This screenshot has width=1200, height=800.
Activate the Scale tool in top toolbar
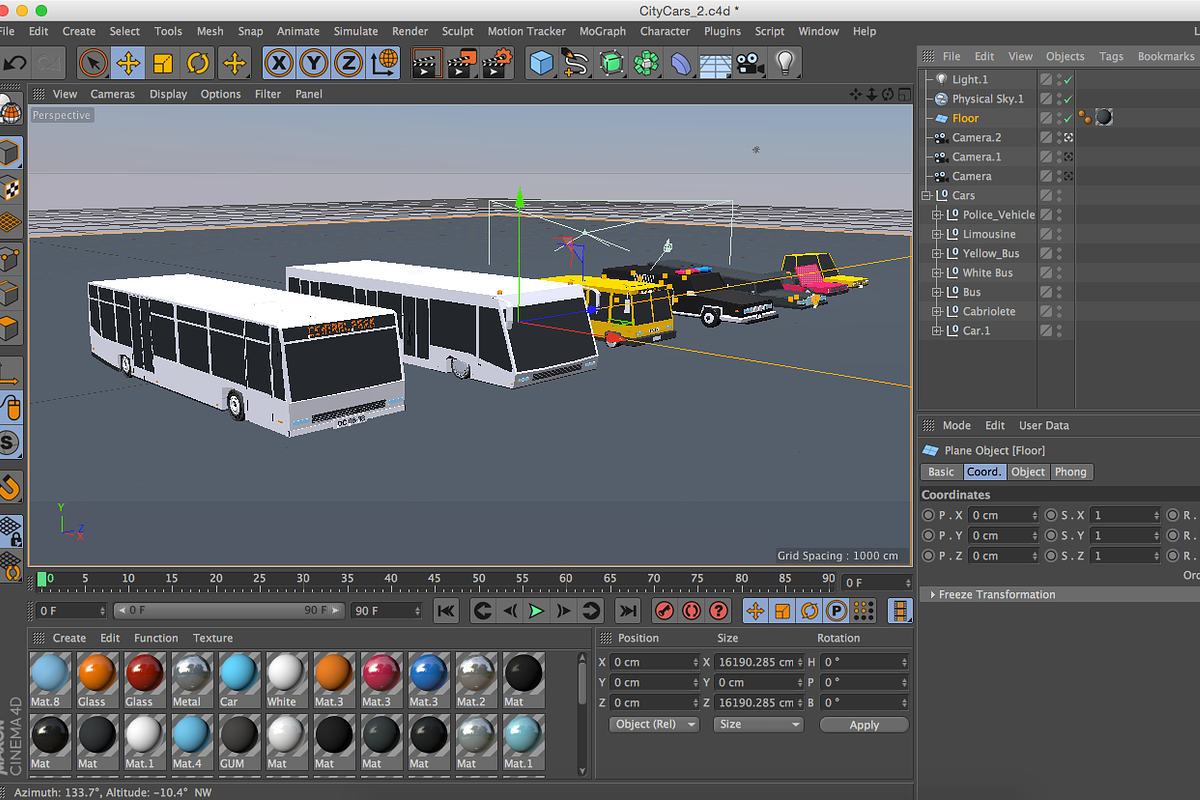point(163,64)
